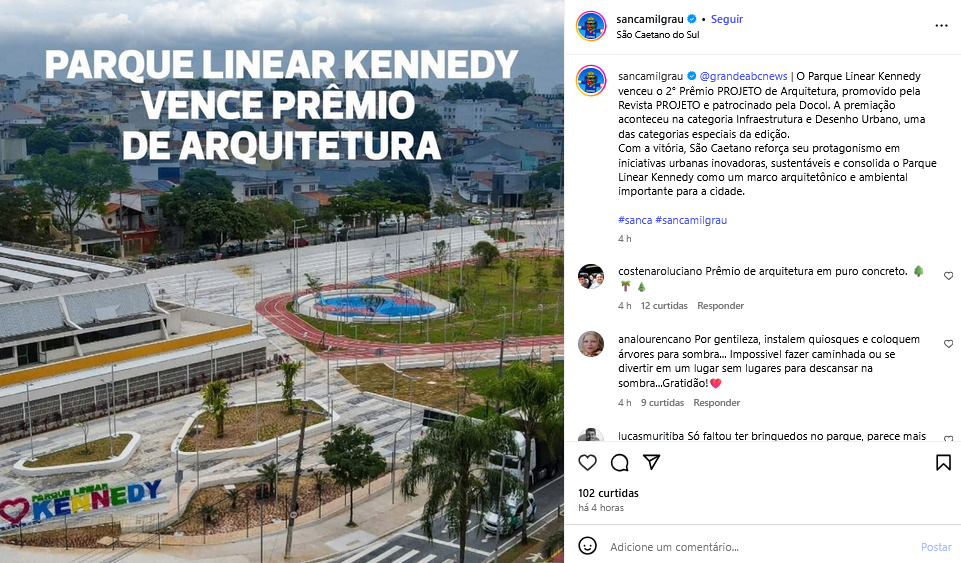Like the post with heart icon
The image size is (961, 563).
(587, 463)
